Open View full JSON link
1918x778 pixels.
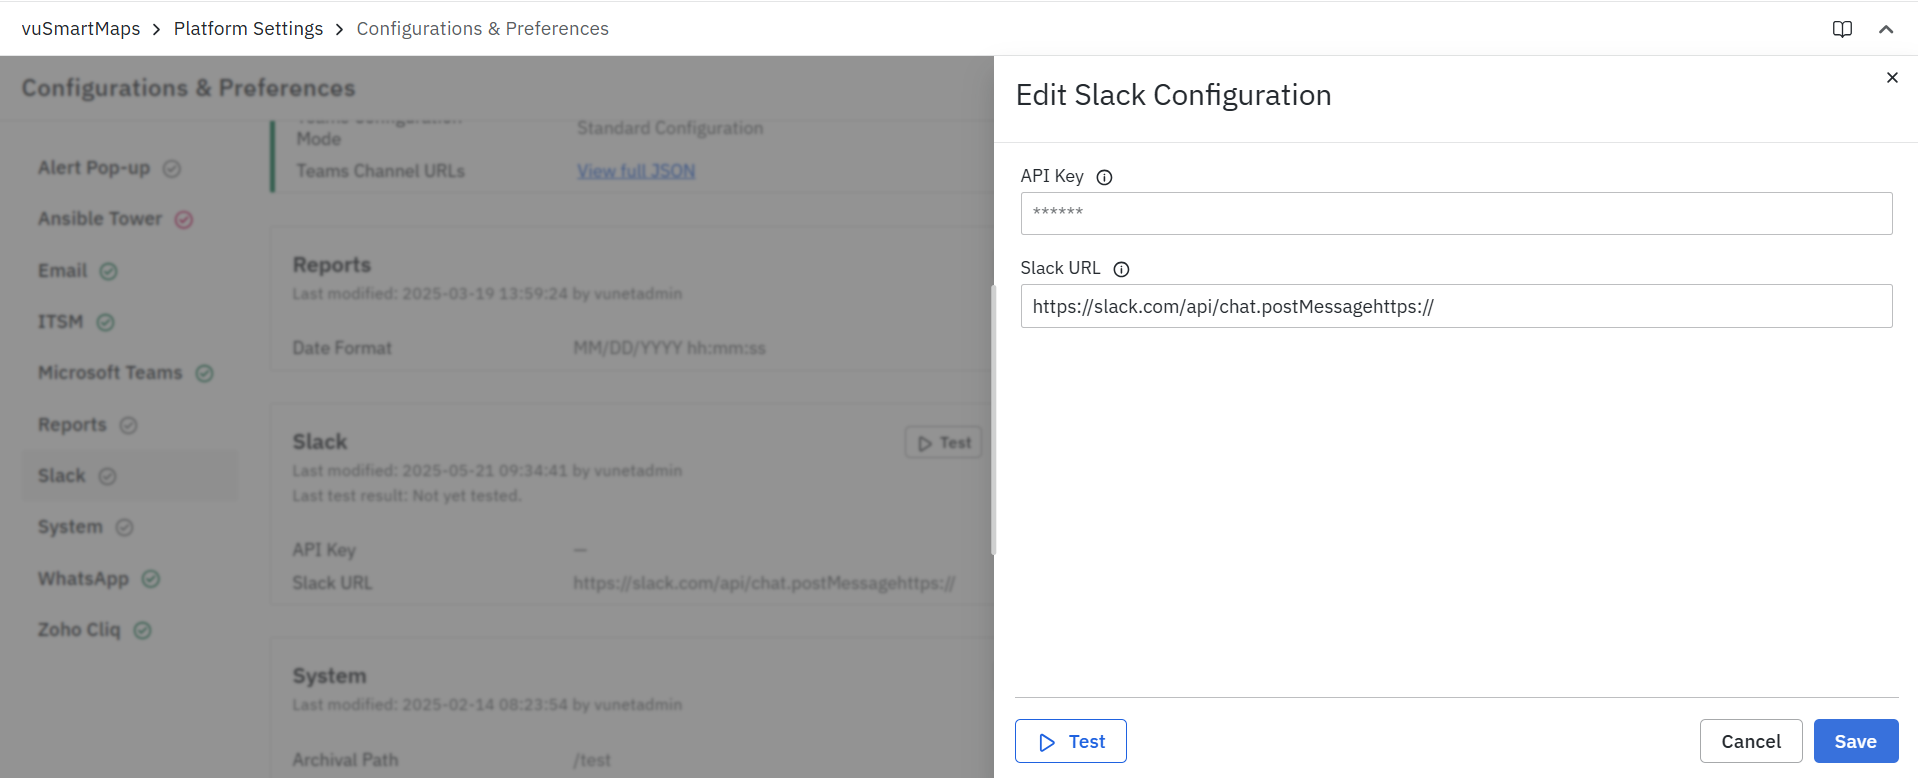point(636,171)
